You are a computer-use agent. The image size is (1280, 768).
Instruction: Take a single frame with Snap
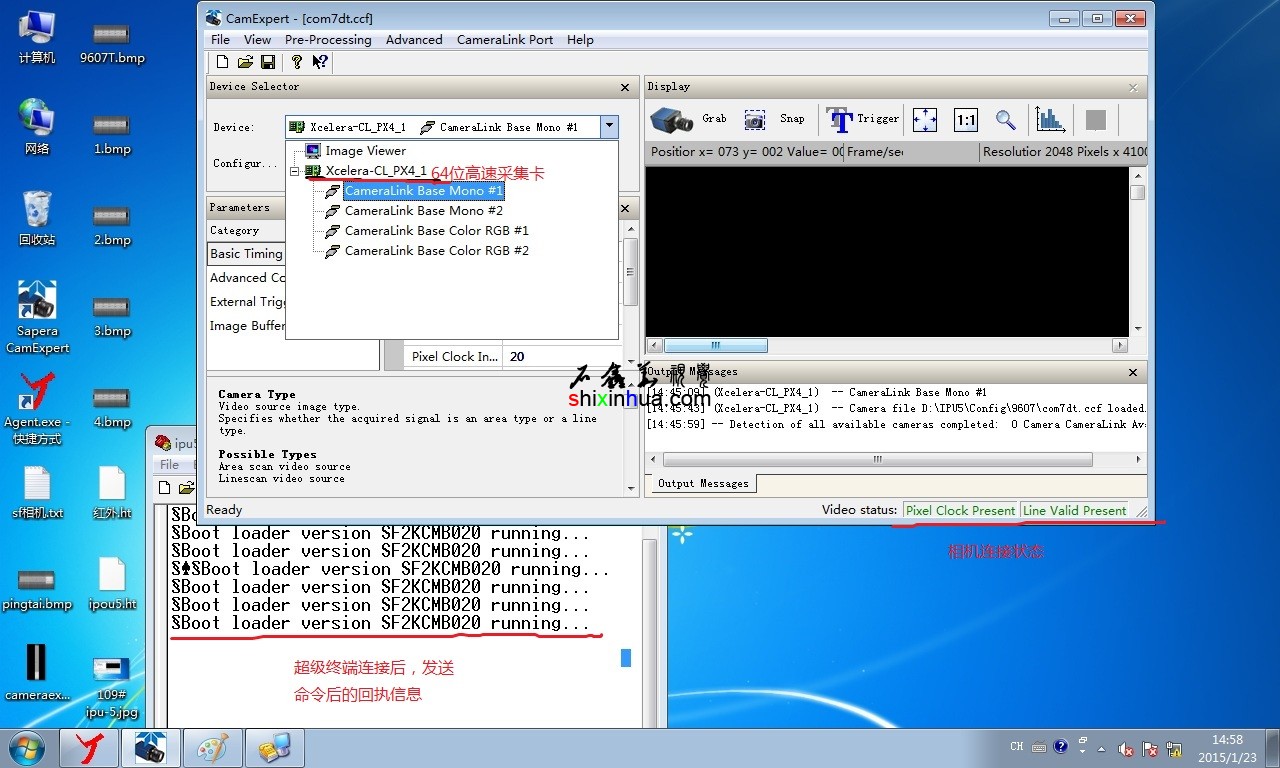pos(755,120)
